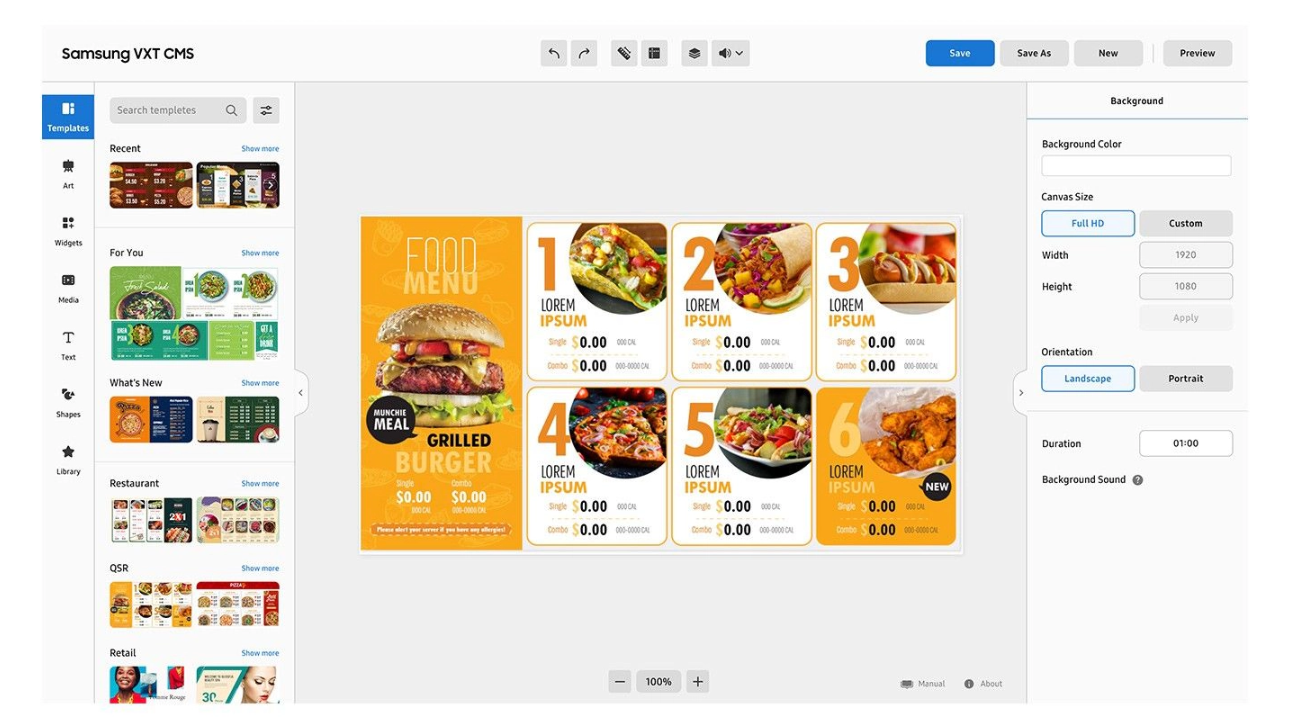
Task: Set orientation to Portrait
Action: coord(1186,378)
